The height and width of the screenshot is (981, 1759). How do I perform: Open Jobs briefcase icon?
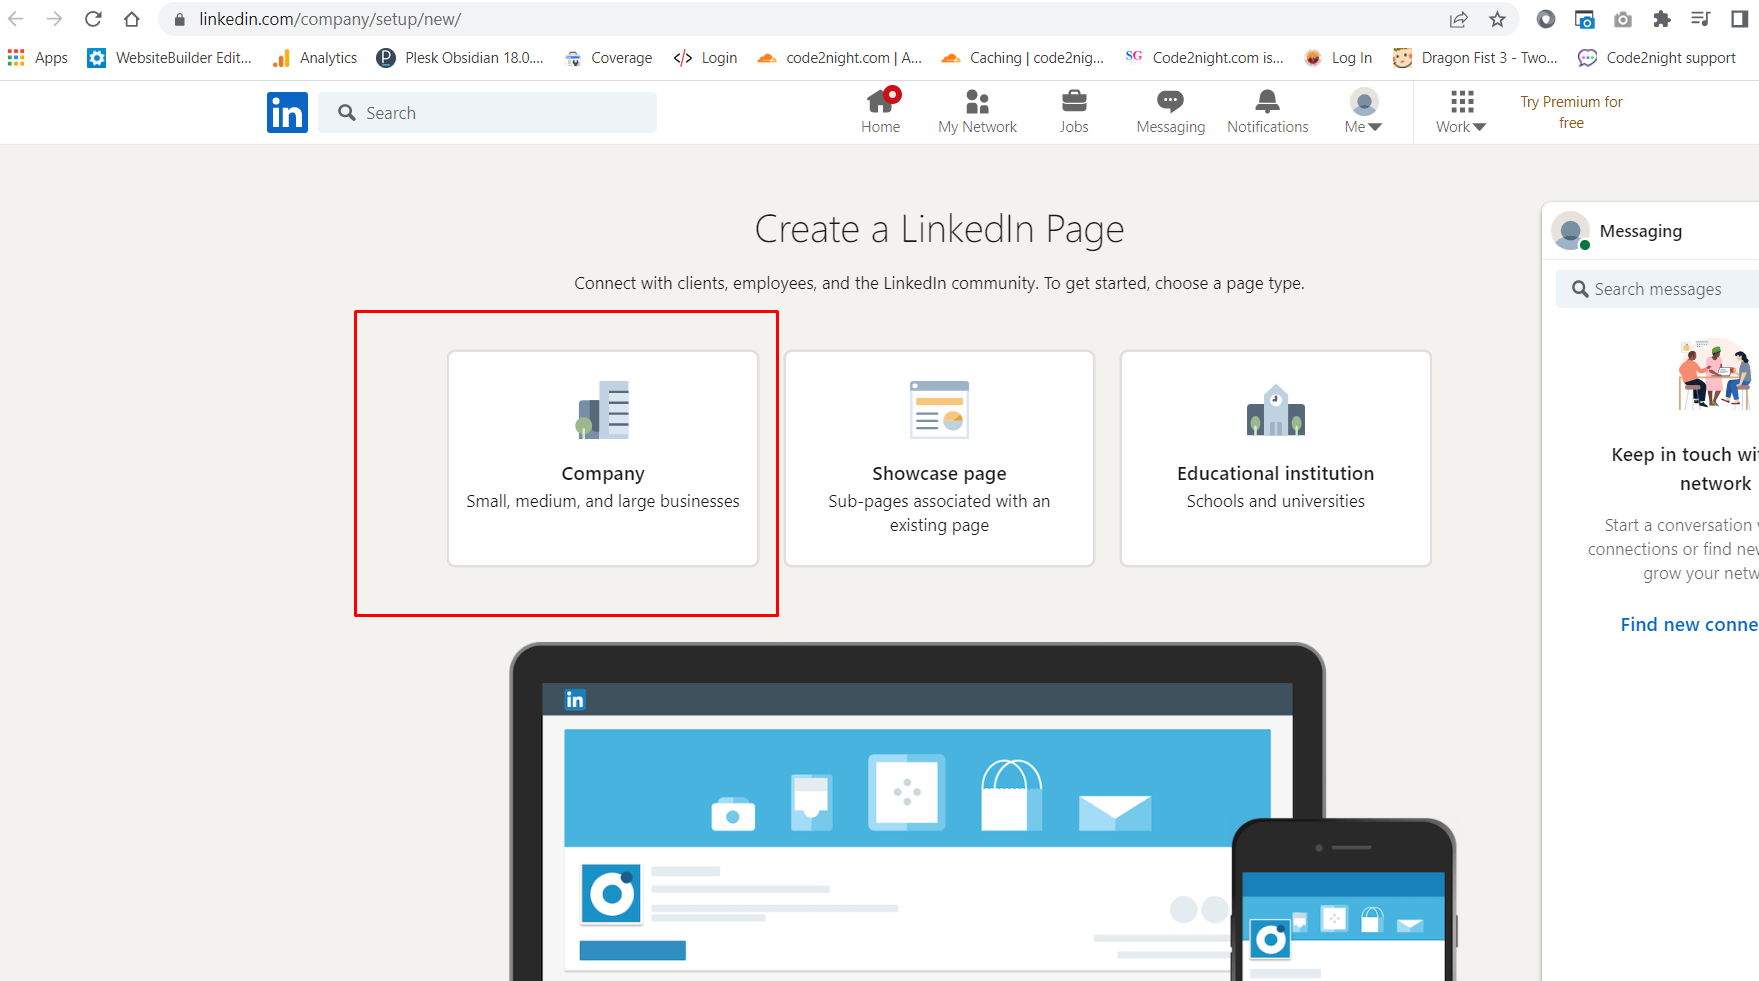(x=1074, y=111)
